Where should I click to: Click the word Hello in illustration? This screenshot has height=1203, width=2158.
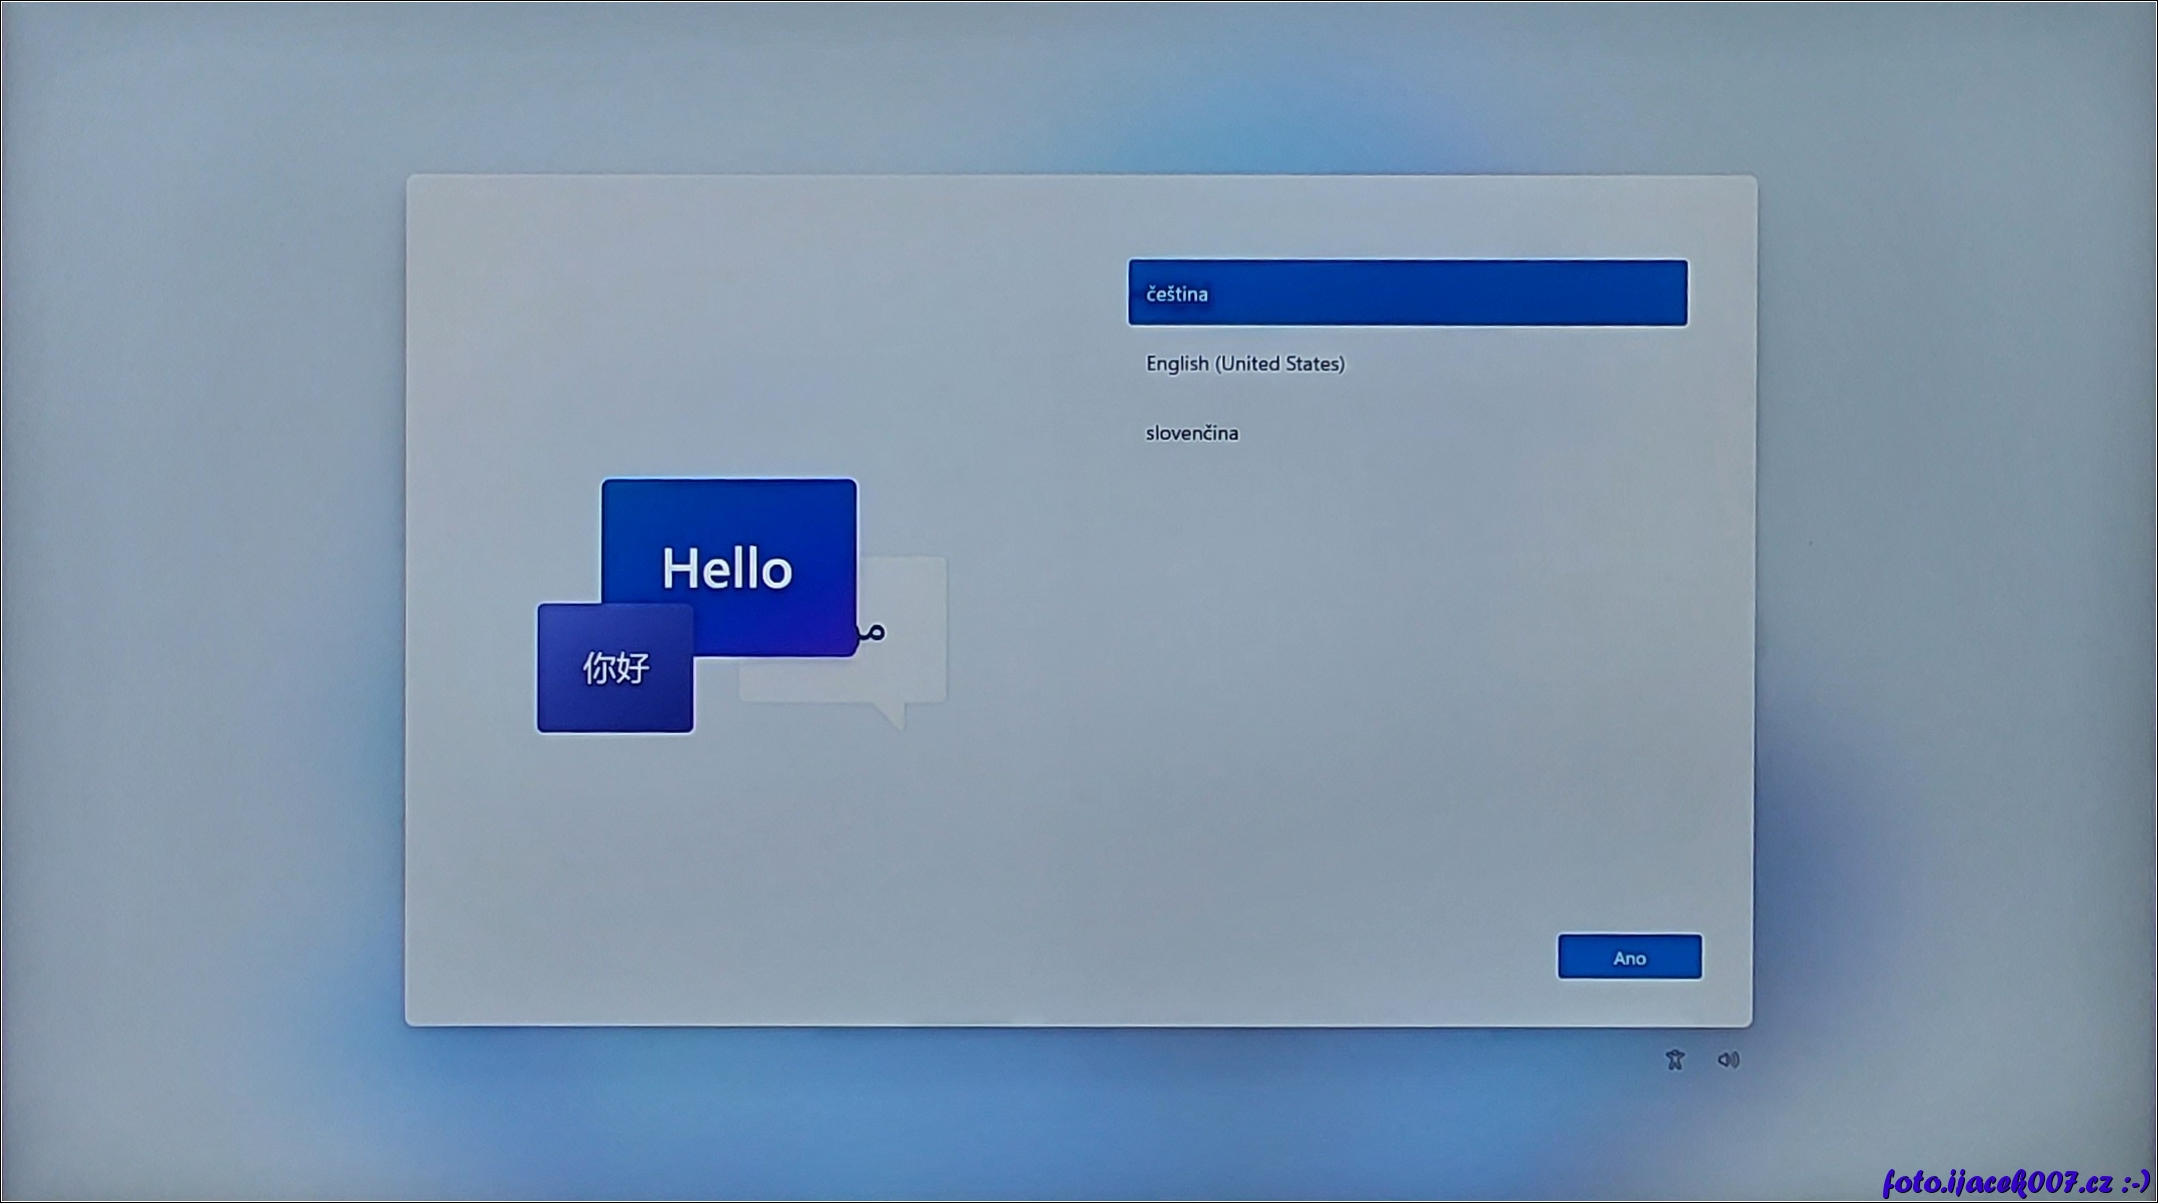point(727,568)
